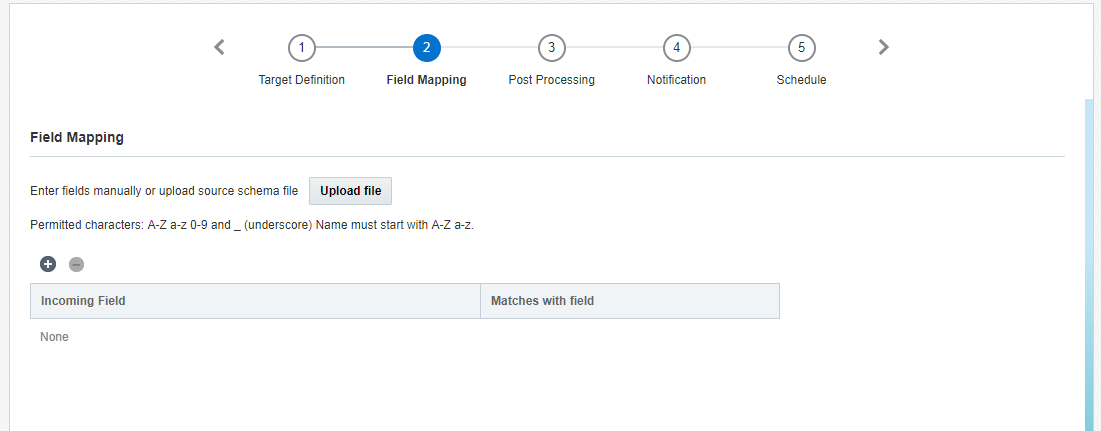The image size is (1101, 431).
Task: Click the highlighted step 2 circle
Action: pos(426,48)
